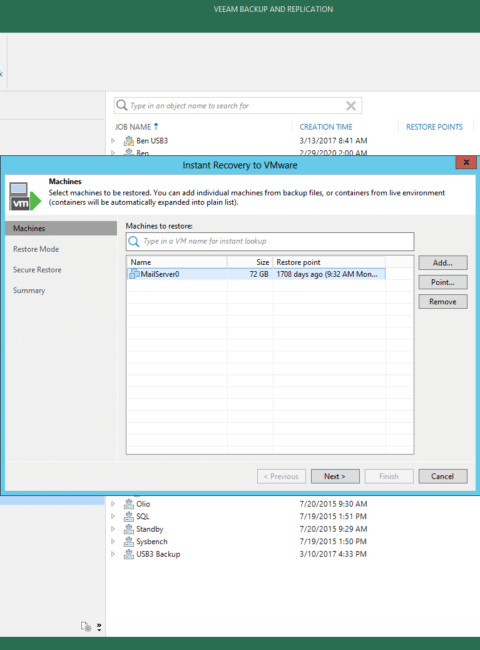
Task: Focus the VM name instant lookup field
Action: 270,241
